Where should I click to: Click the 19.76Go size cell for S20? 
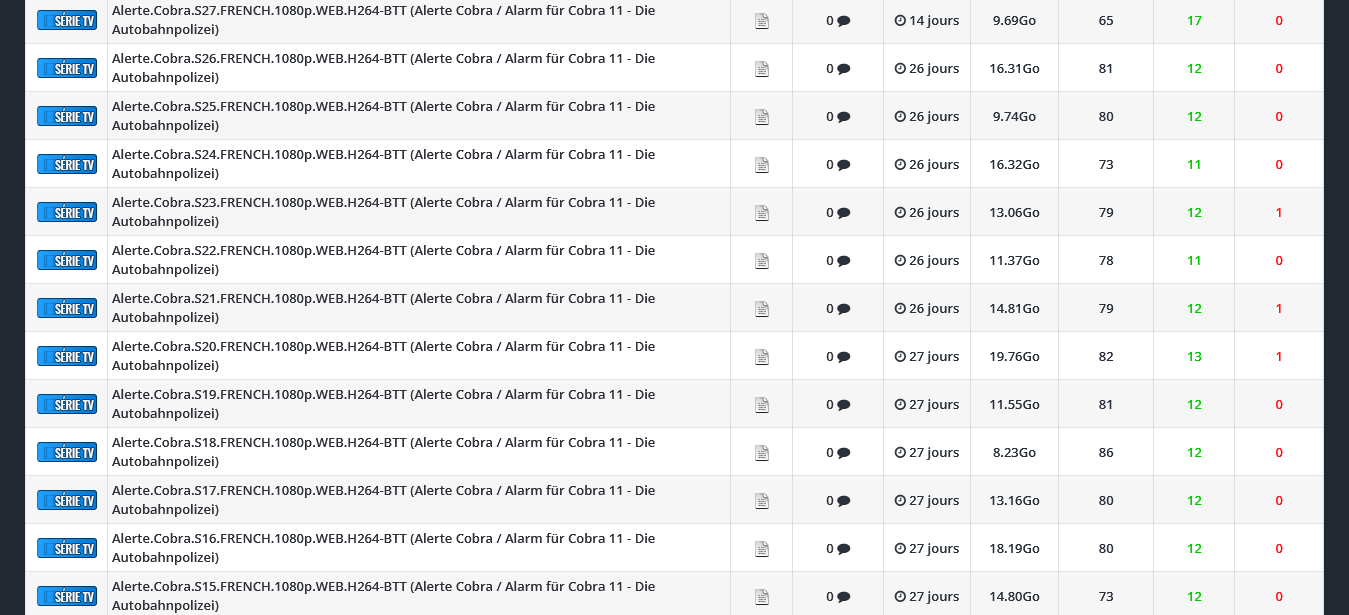coord(1014,356)
